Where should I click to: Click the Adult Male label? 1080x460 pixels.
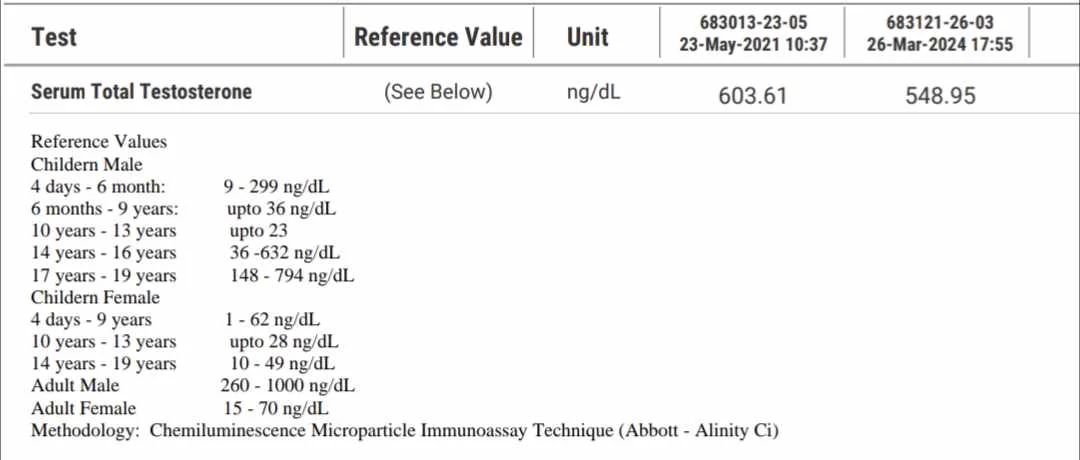[75, 386]
